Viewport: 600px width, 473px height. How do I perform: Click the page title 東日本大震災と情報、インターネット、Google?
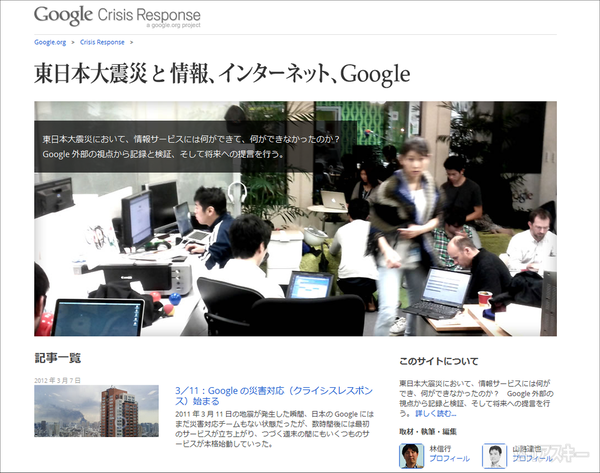click(x=222, y=73)
